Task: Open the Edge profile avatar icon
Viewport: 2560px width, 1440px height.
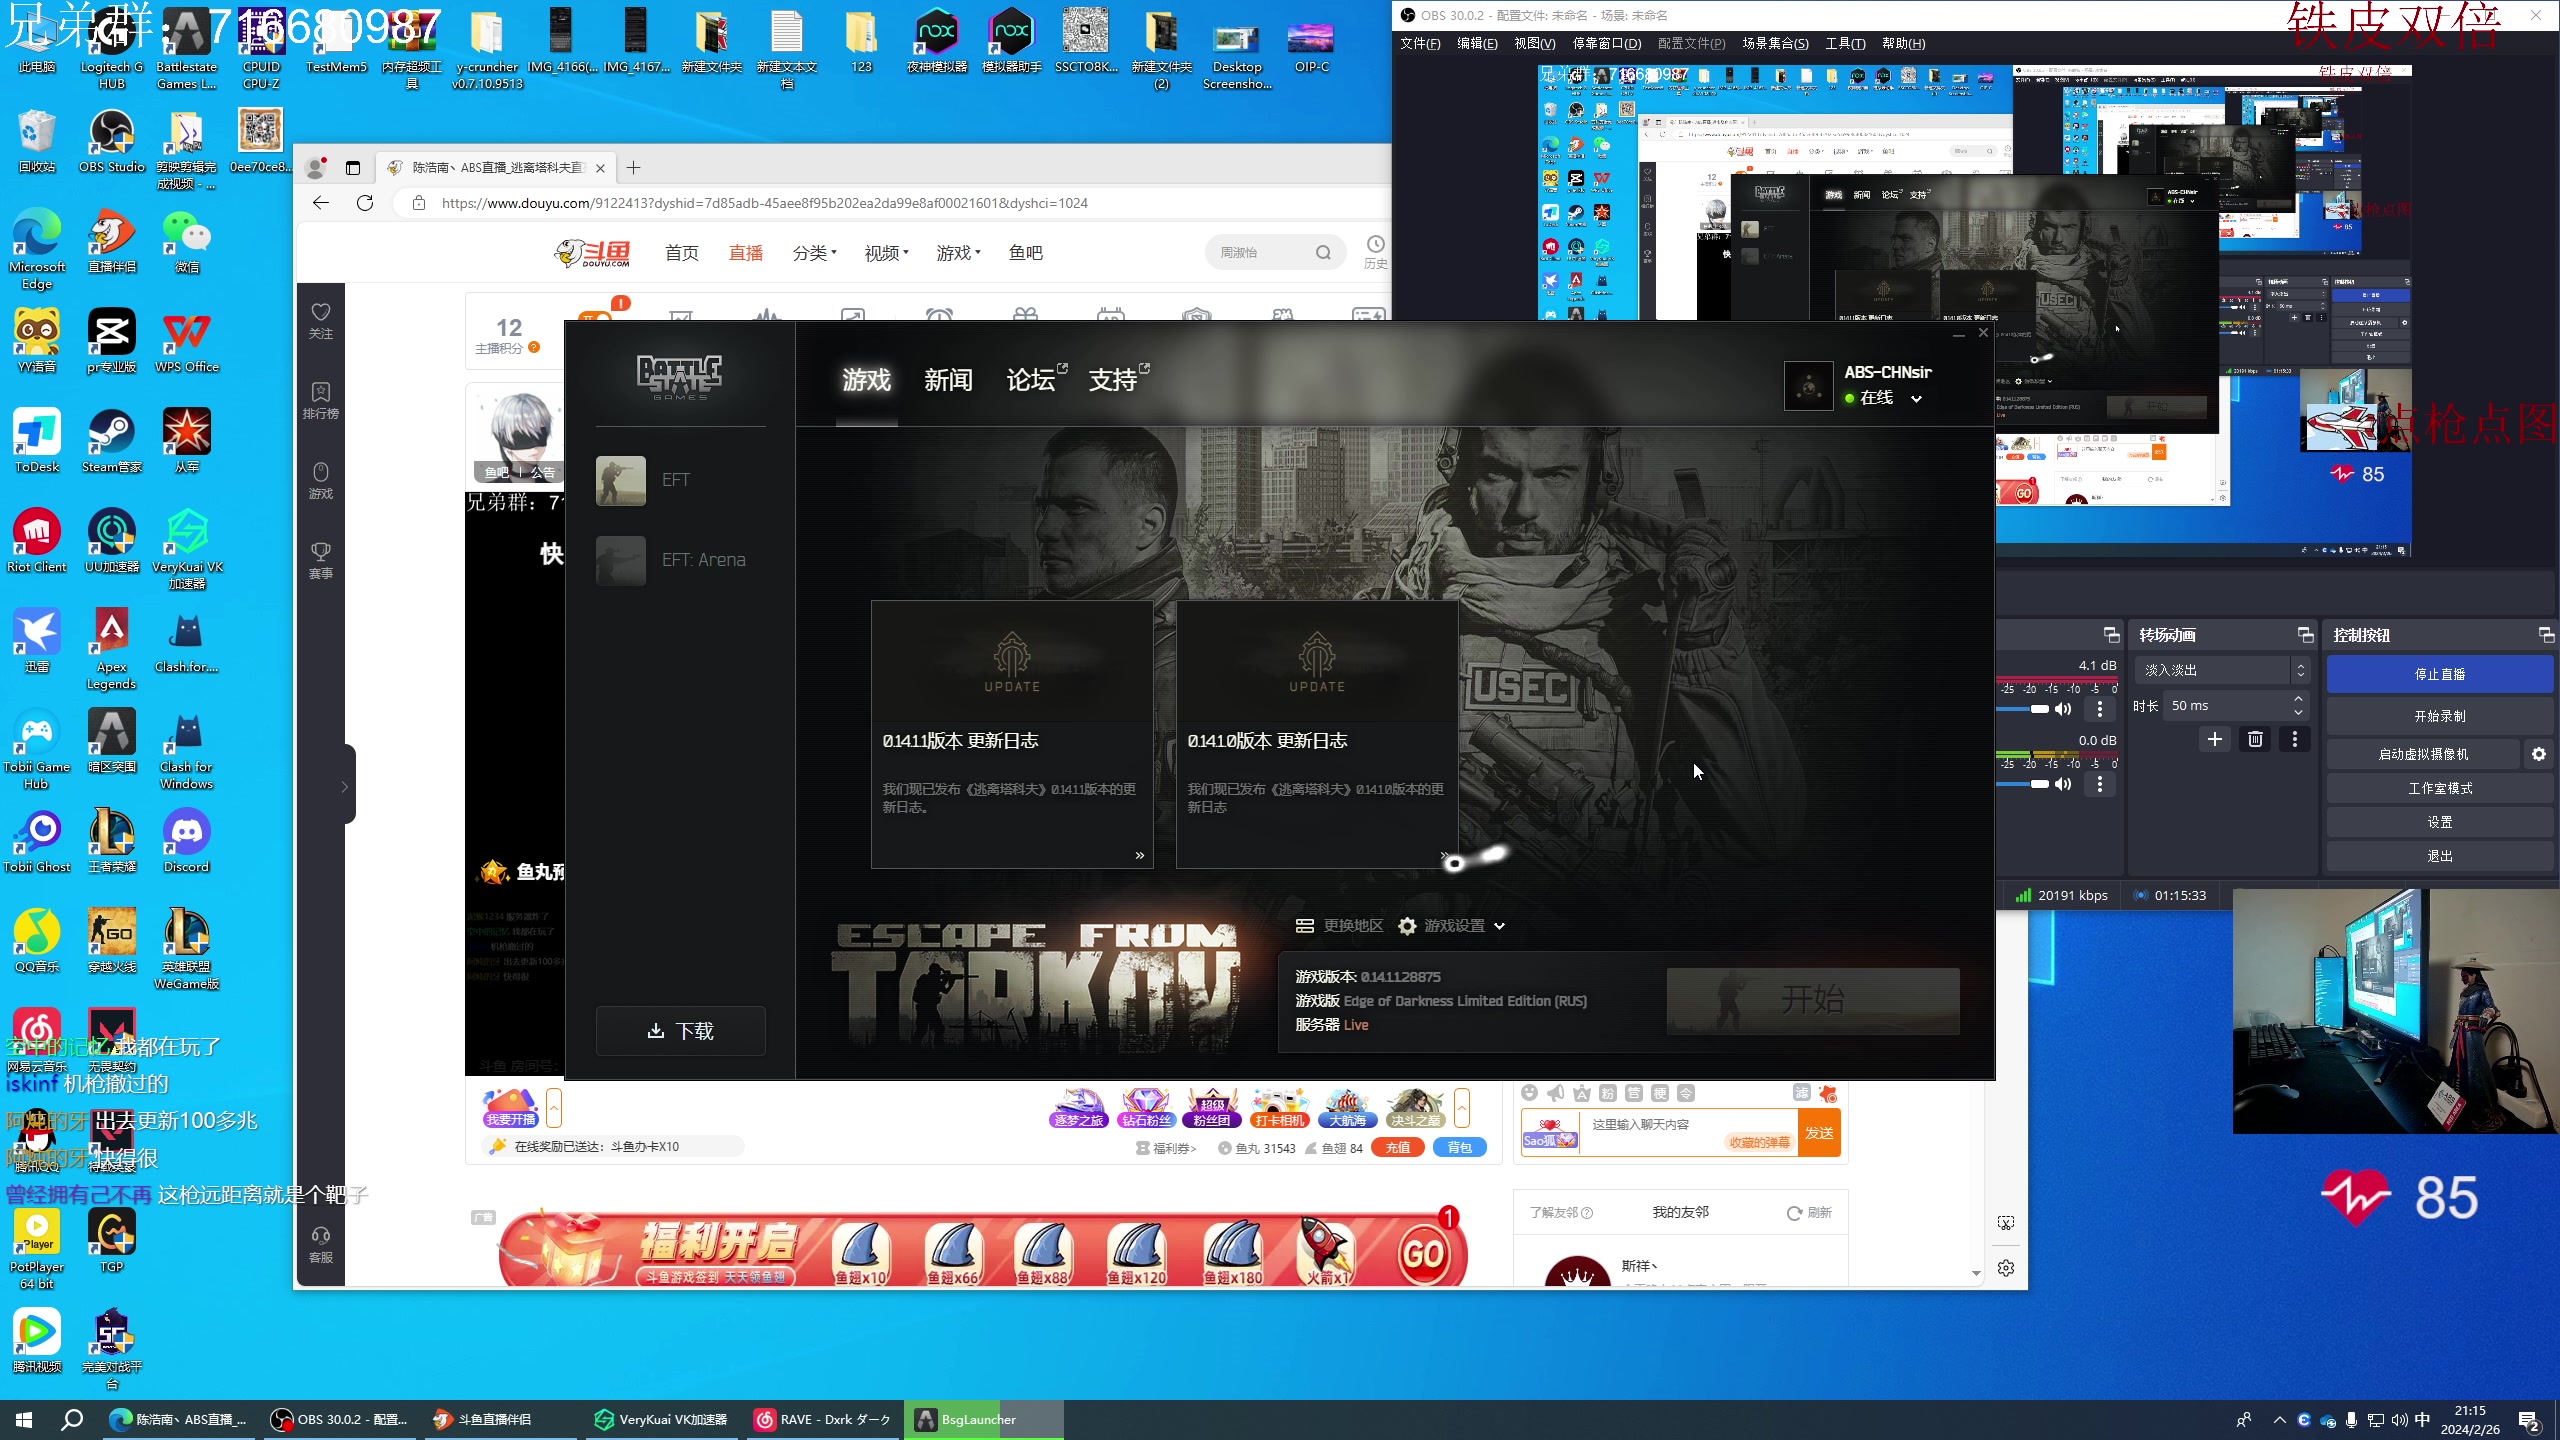Action: [x=316, y=168]
